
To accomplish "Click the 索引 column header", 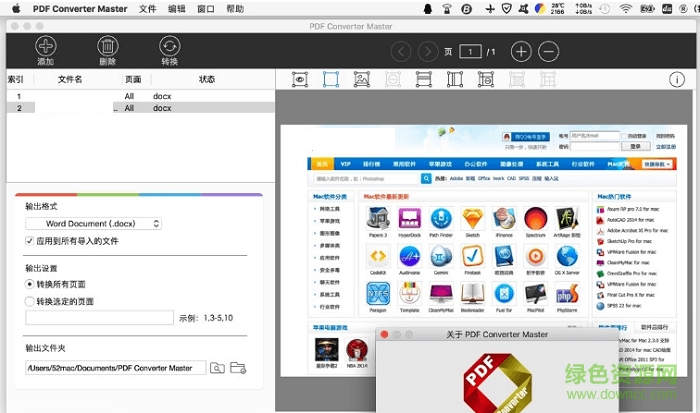I will (x=16, y=79).
